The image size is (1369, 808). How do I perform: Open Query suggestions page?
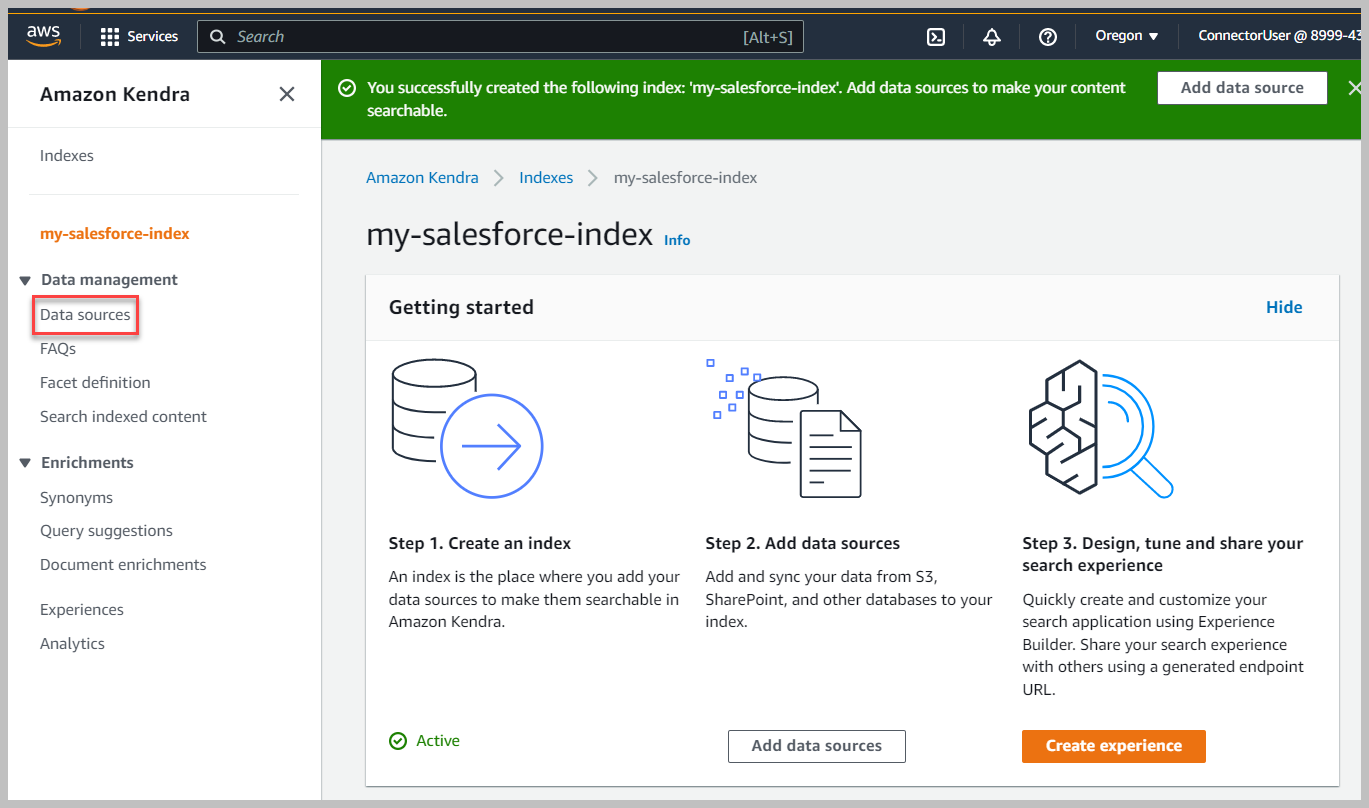(106, 531)
